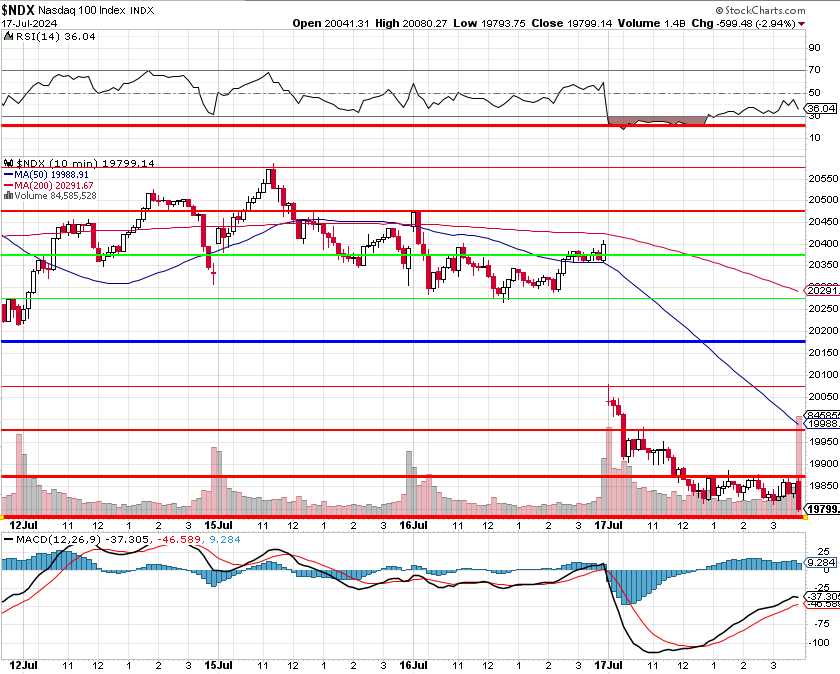
Task: Click the 17-Jul-2024 date under title
Action: tap(28, 23)
